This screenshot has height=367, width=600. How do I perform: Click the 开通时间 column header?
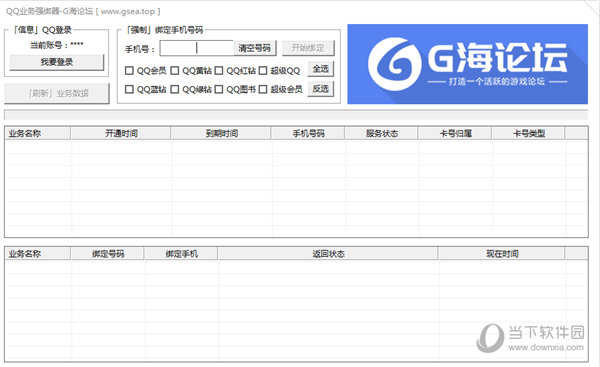point(121,133)
